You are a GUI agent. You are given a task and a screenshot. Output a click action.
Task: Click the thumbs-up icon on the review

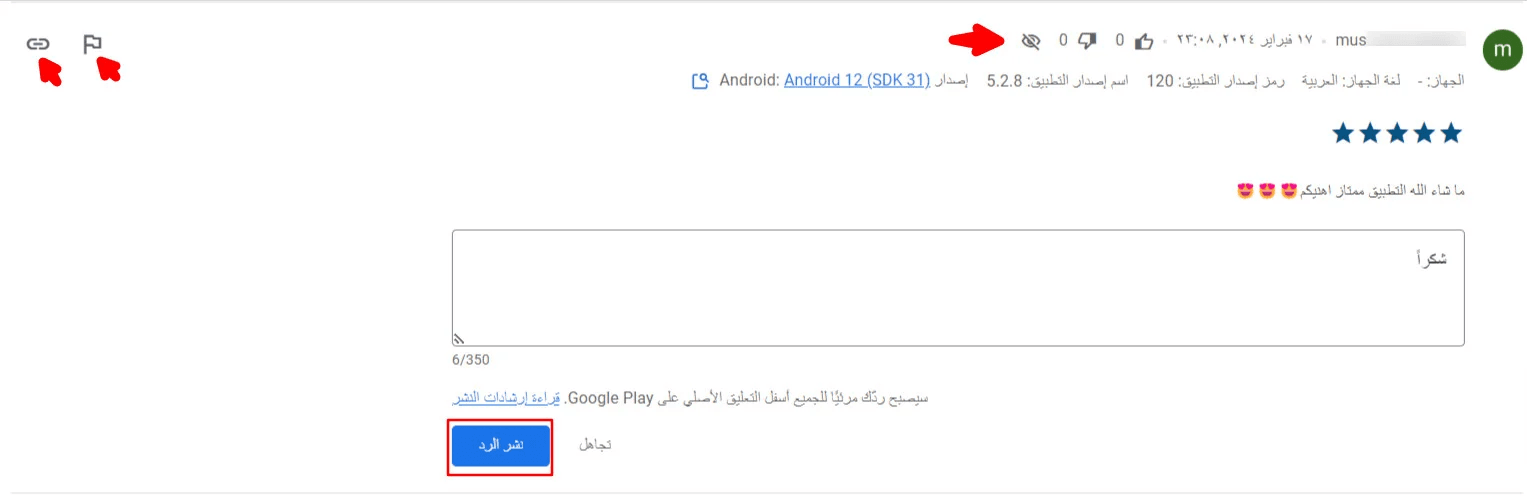coord(1144,41)
